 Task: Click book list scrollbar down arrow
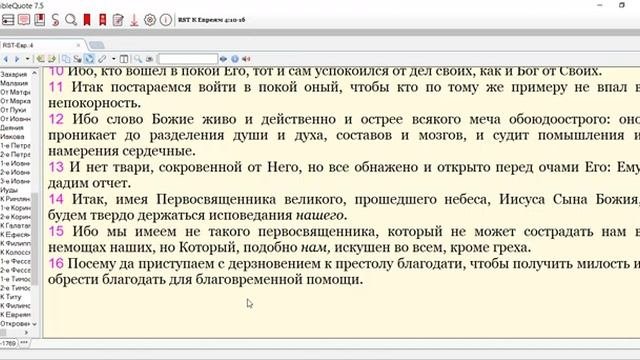35,324
